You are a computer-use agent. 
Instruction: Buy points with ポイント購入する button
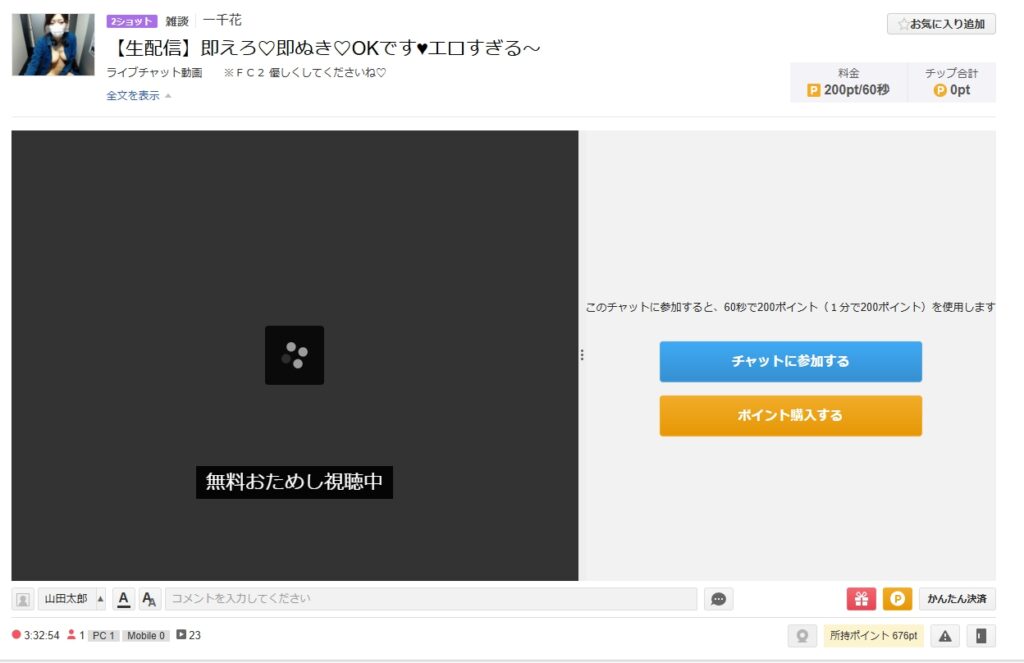pyautogui.click(x=790, y=415)
